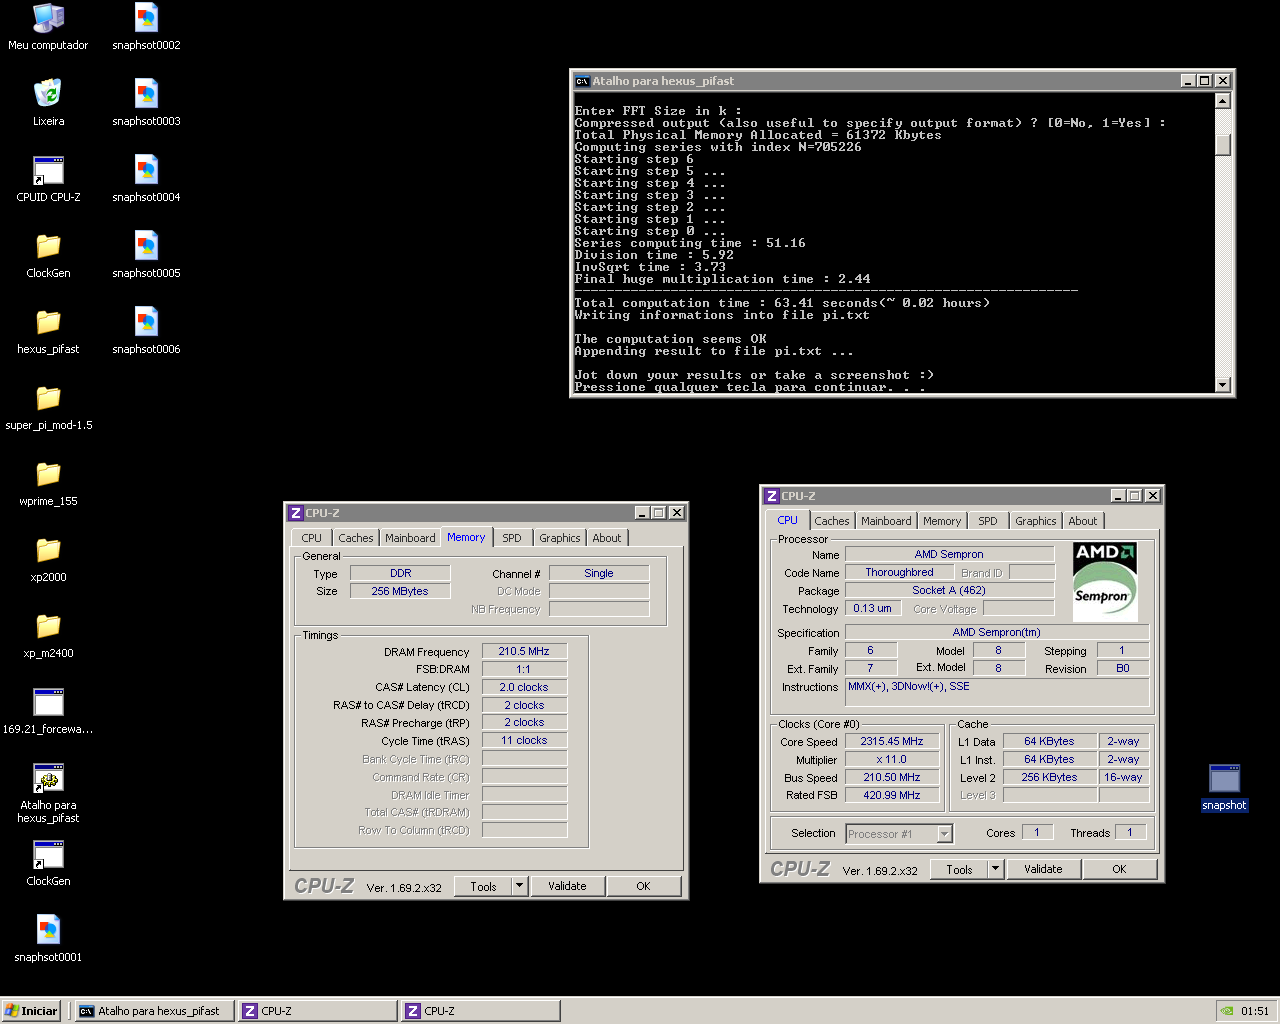
Task: Activate the first CPU-Z taskbar button
Action: point(318,1011)
